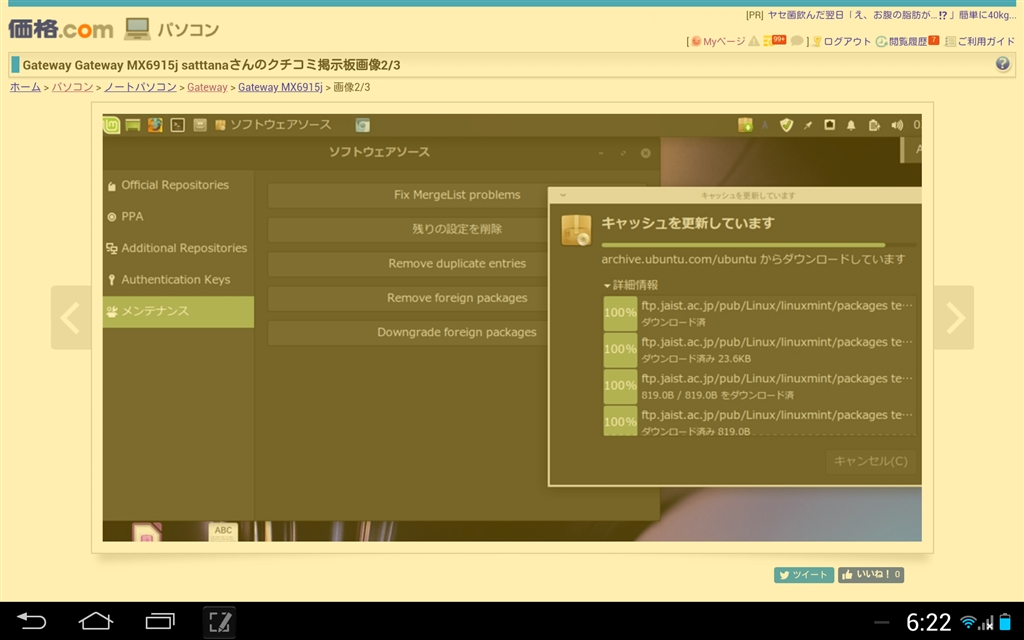
Task: Select メンテナンス in pictured sidebar
Action: tap(178, 312)
